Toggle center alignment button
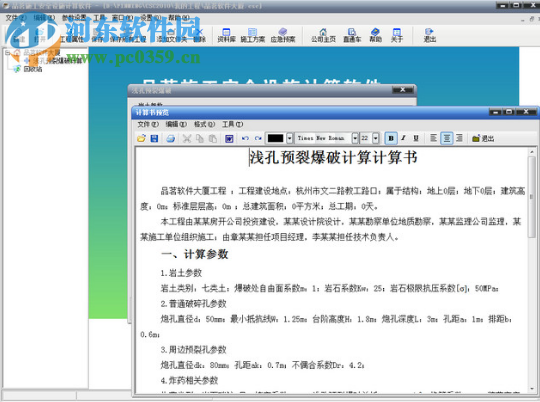 click(x=447, y=138)
